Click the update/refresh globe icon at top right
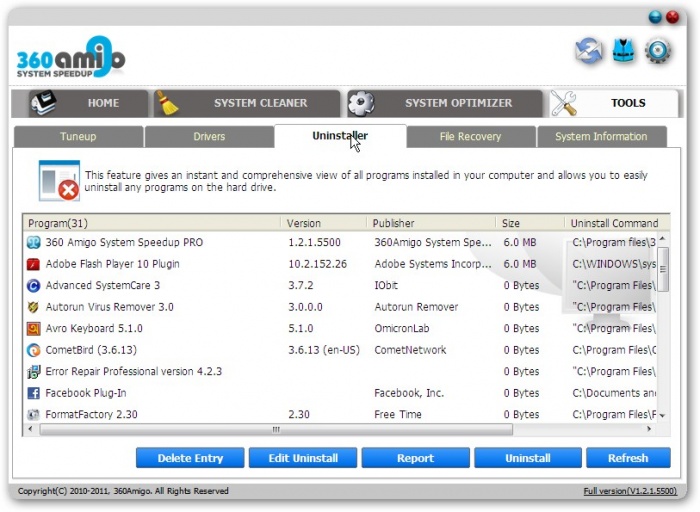Image resolution: width=700 pixels, height=512 pixels. tap(588, 51)
